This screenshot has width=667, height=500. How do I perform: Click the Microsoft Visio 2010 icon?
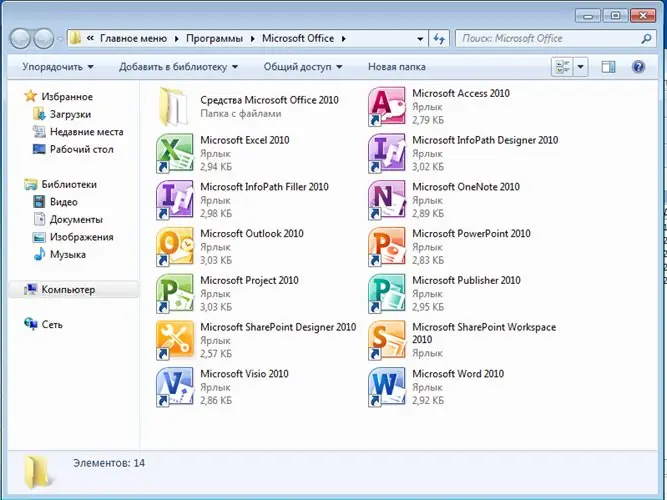point(175,387)
